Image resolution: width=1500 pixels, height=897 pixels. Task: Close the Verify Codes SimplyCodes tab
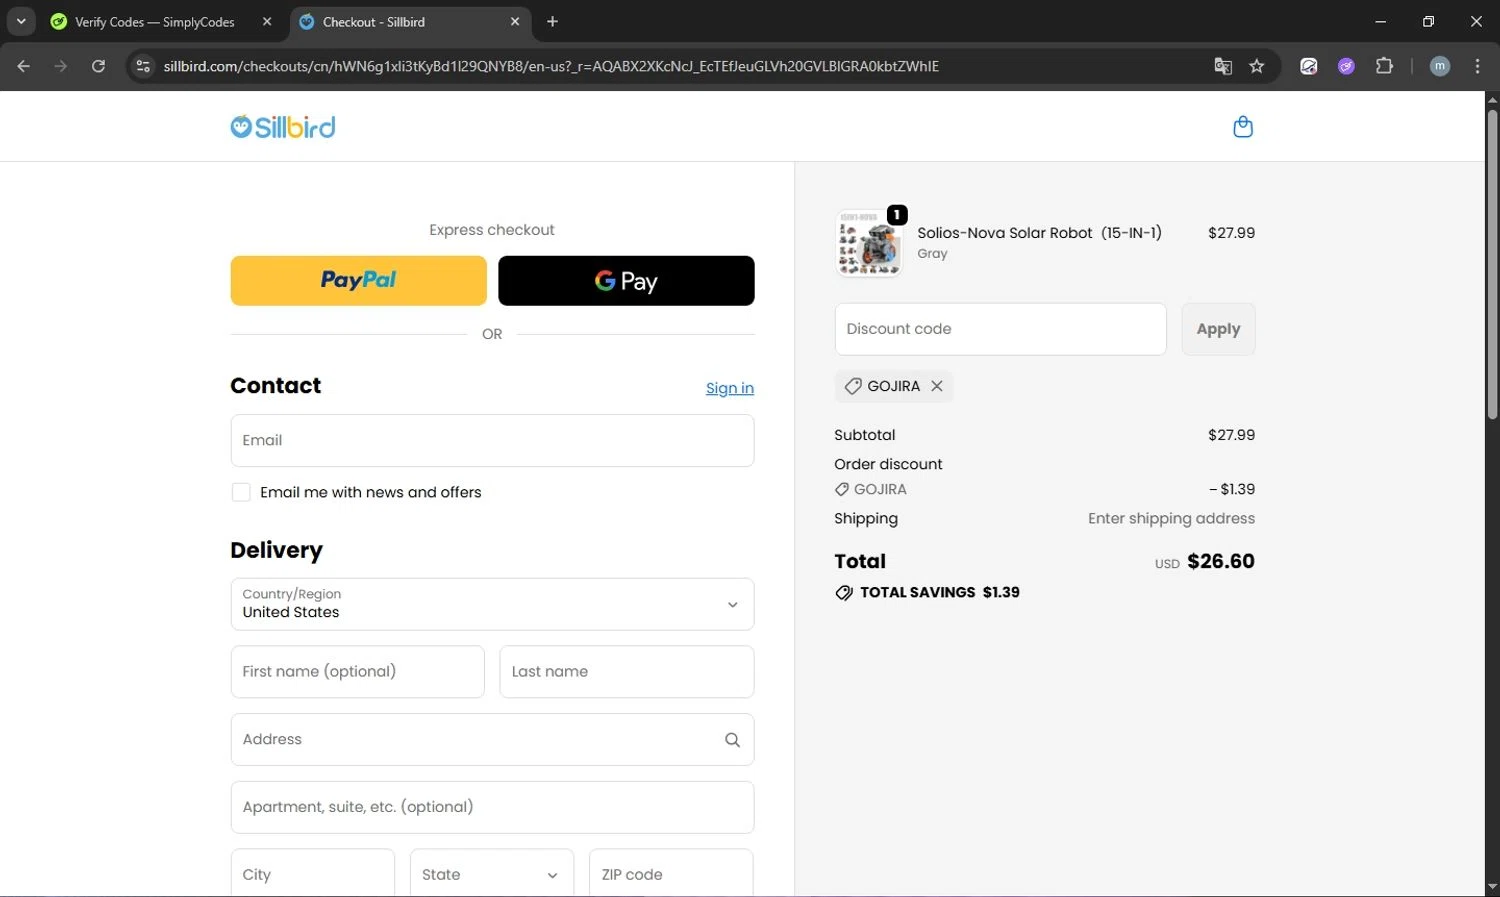[x=267, y=21]
